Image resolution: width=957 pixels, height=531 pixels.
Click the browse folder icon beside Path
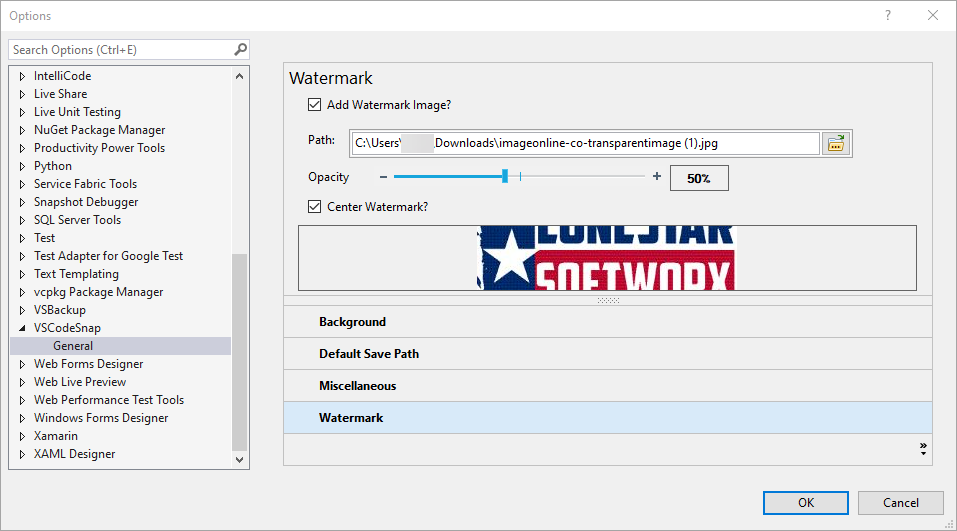[x=835, y=143]
